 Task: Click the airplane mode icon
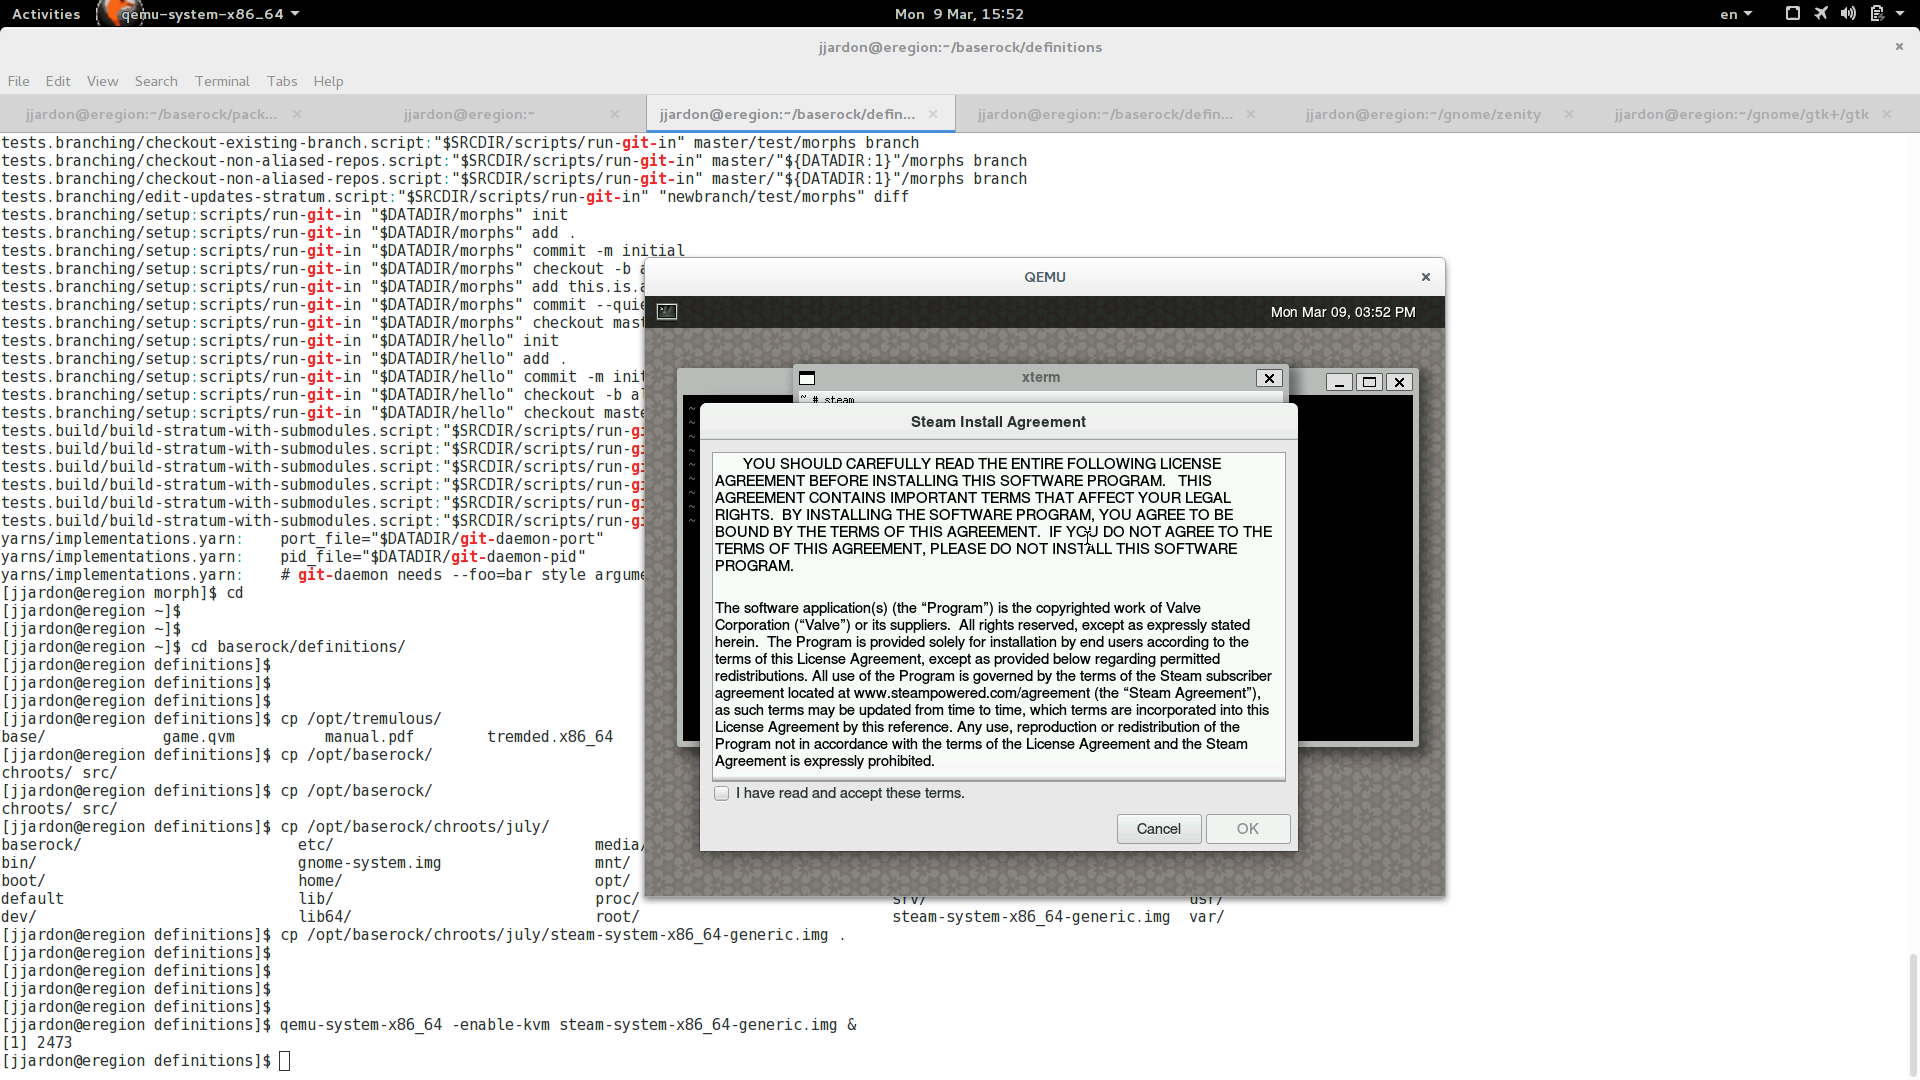pos(1821,13)
